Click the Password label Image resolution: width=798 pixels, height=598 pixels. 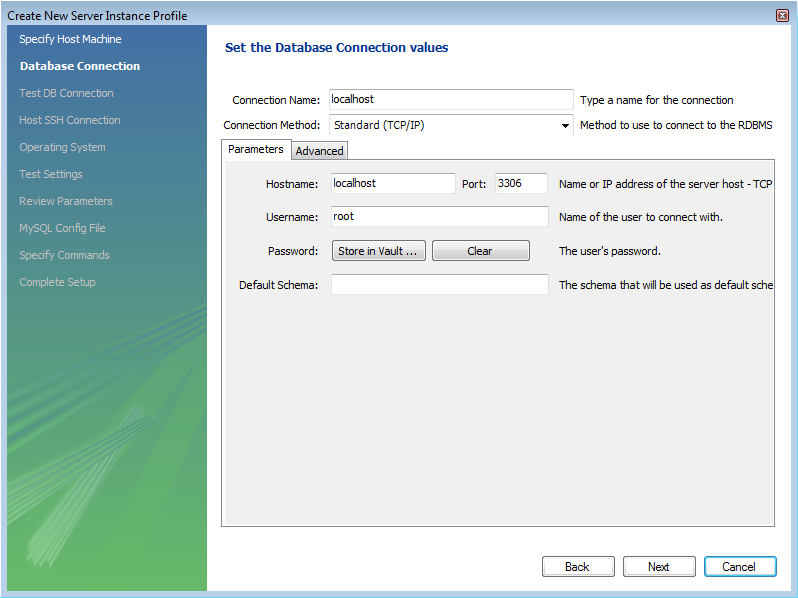293,251
